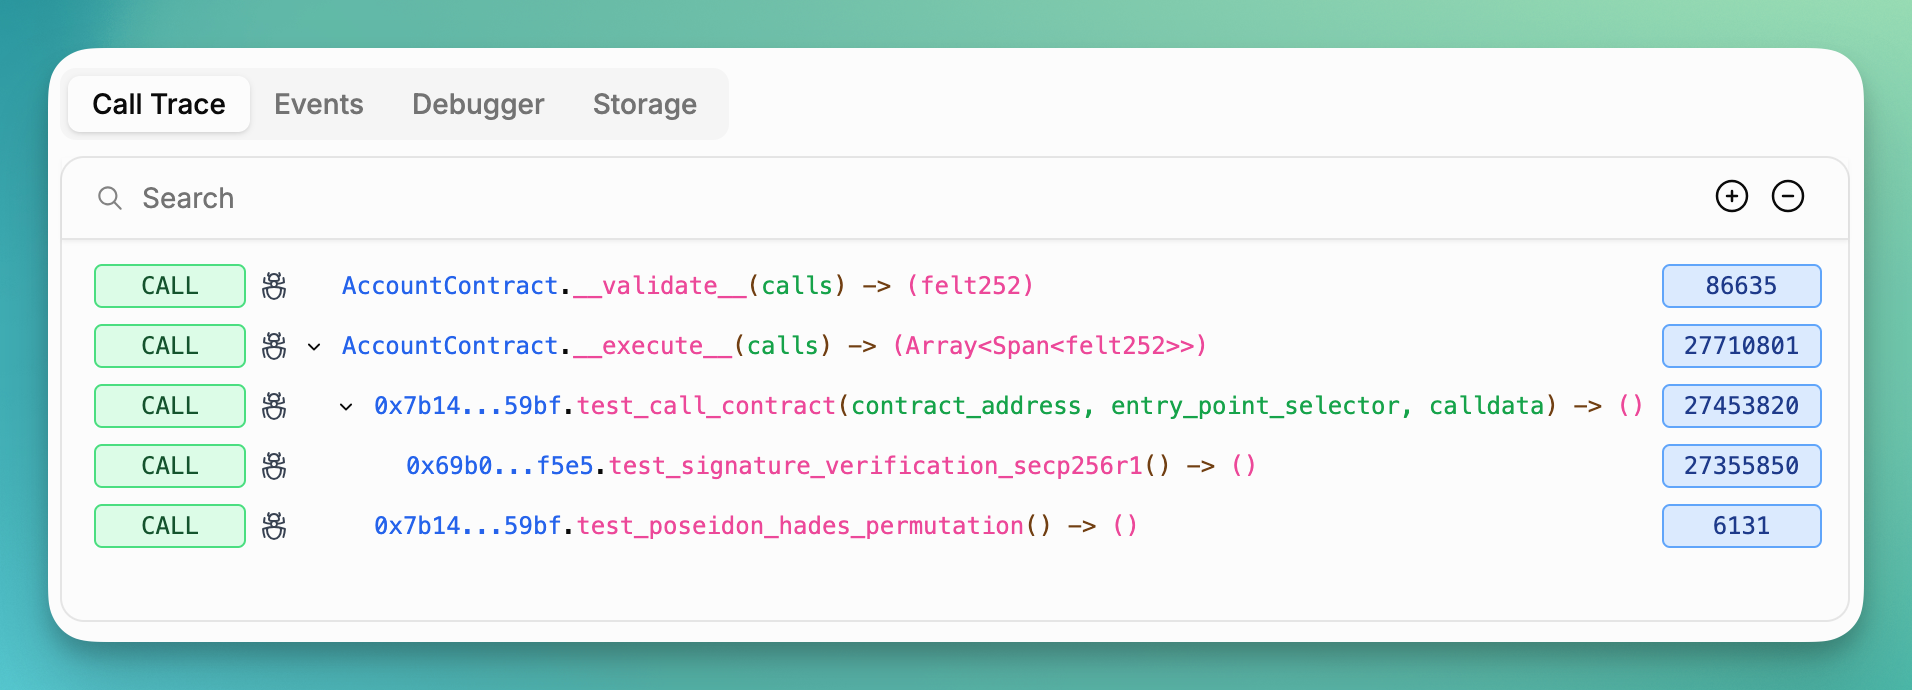Select the Call Trace tab

pyautogui.click(x=159, y=104)
